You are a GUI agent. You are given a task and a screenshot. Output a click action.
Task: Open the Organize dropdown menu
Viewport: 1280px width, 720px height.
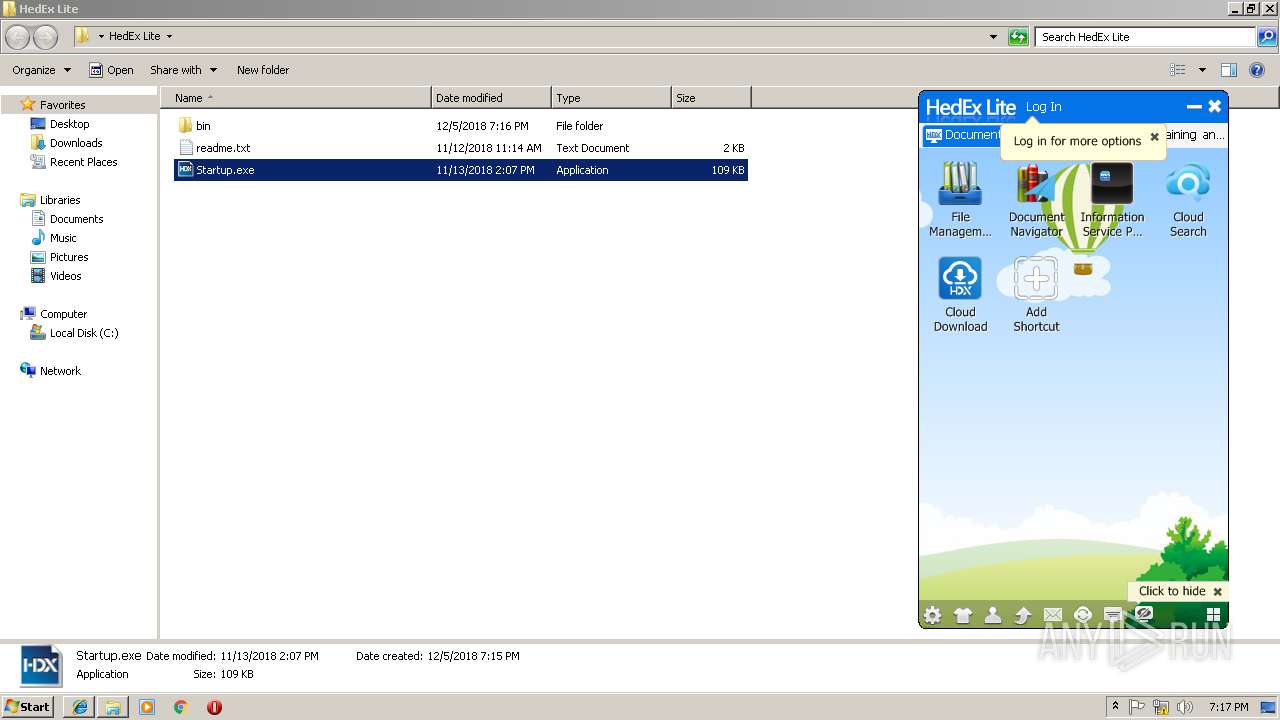click(41, 70)
